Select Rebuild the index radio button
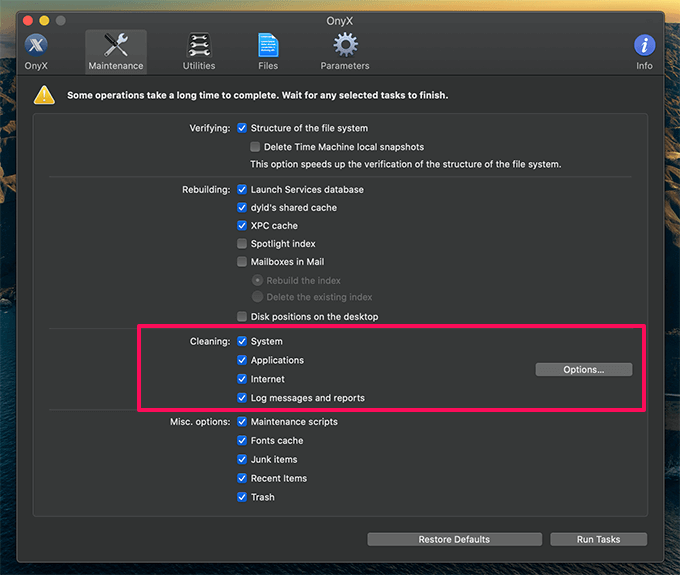 [x=257, y=280]
